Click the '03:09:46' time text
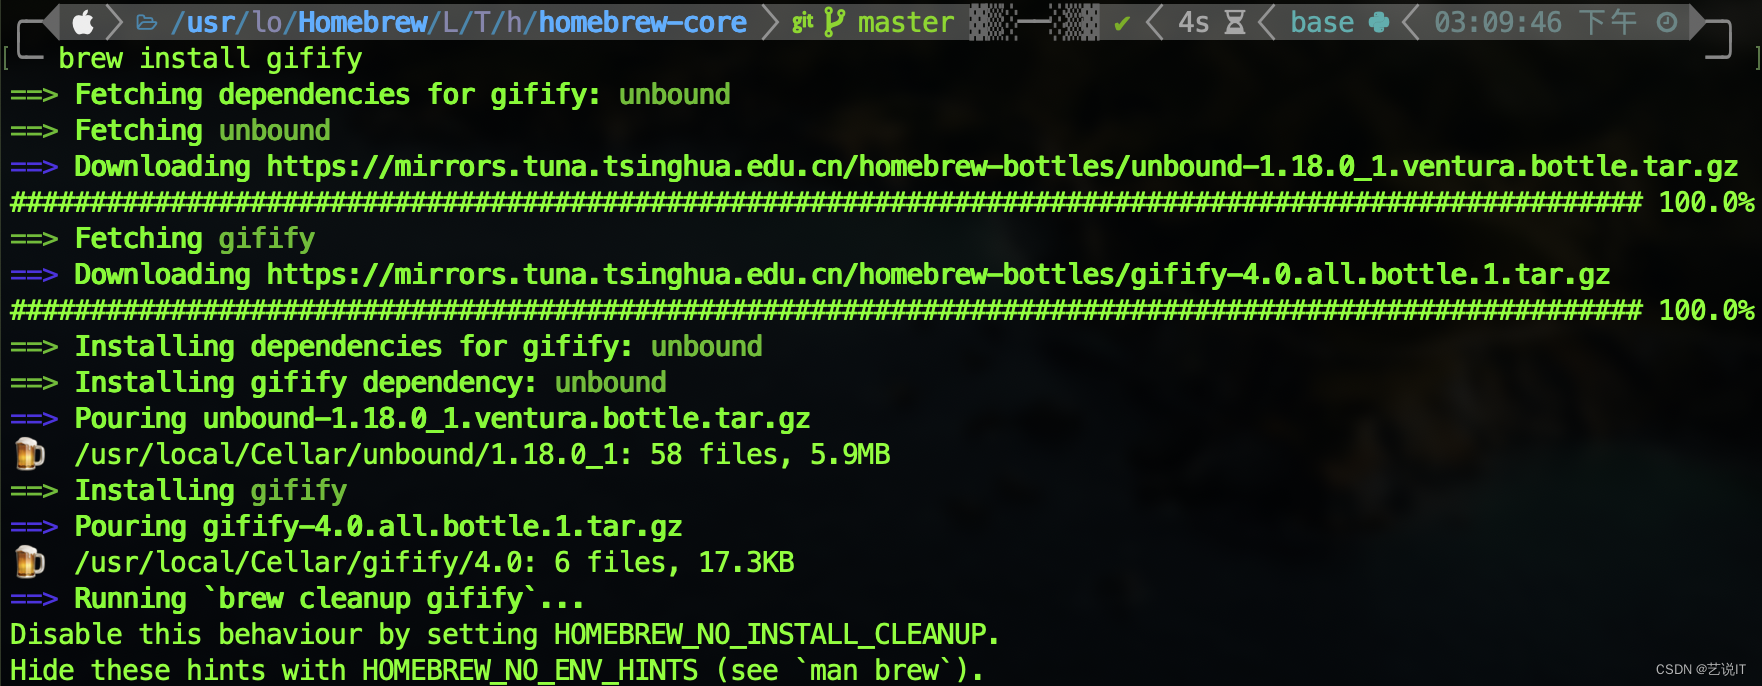The height and width of the screenshot is (686, 1762). tap(1498, 22)
